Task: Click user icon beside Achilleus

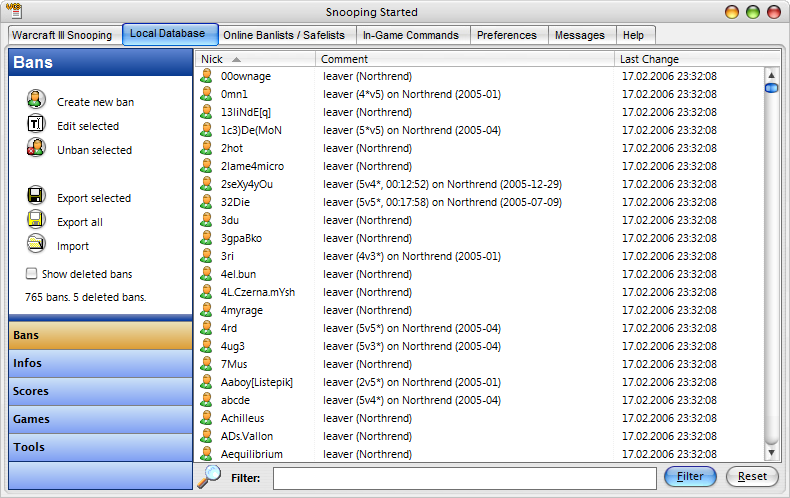Action: coord(206,418)
